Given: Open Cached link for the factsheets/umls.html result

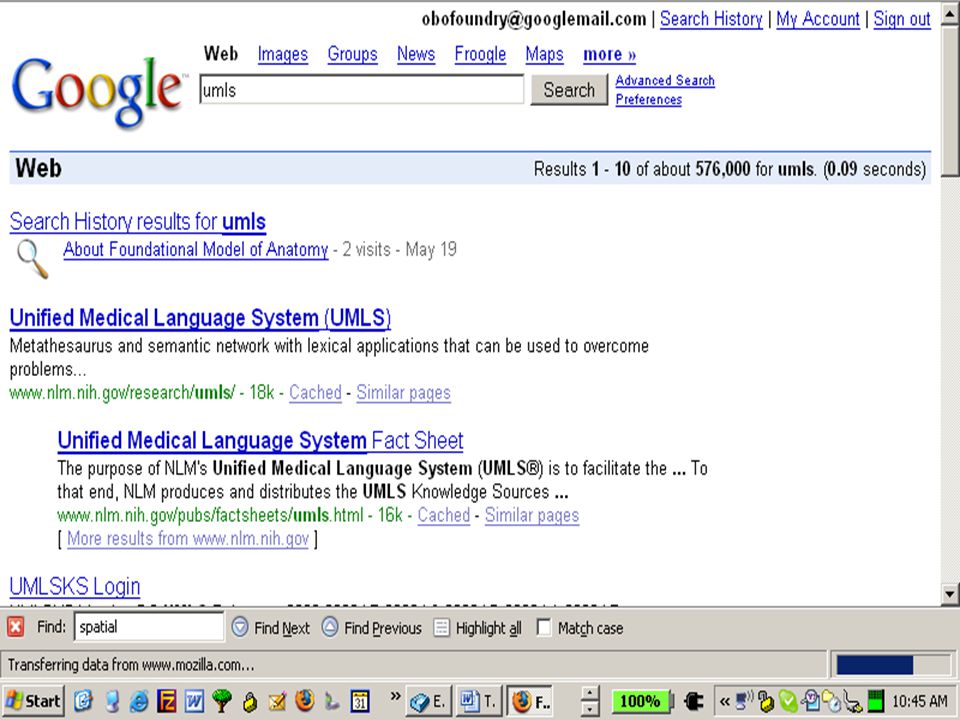Looking at the screenshot, I should (444, 514).
